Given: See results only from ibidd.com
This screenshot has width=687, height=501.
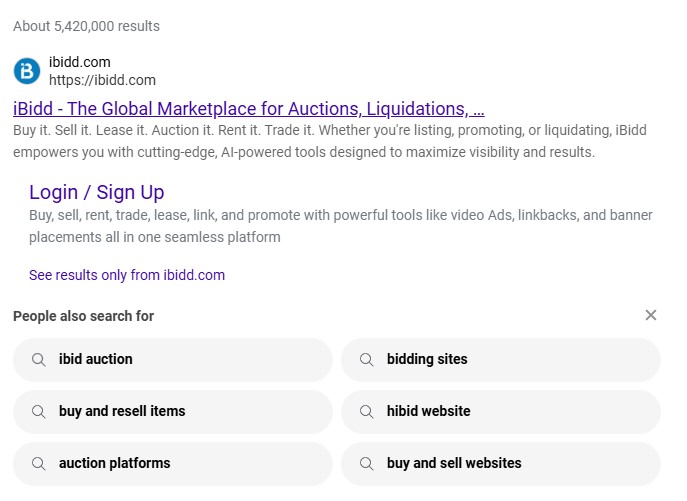Looking at the screenshot, I should pos(127,275).
